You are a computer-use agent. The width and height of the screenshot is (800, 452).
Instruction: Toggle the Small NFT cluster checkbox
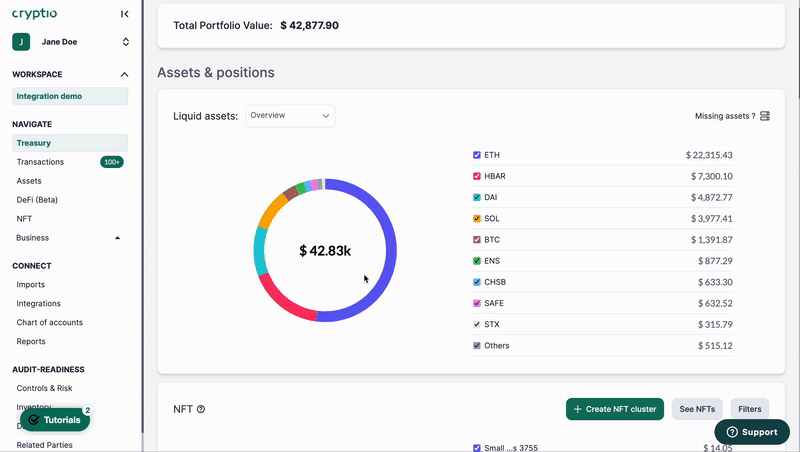point(477,447)
